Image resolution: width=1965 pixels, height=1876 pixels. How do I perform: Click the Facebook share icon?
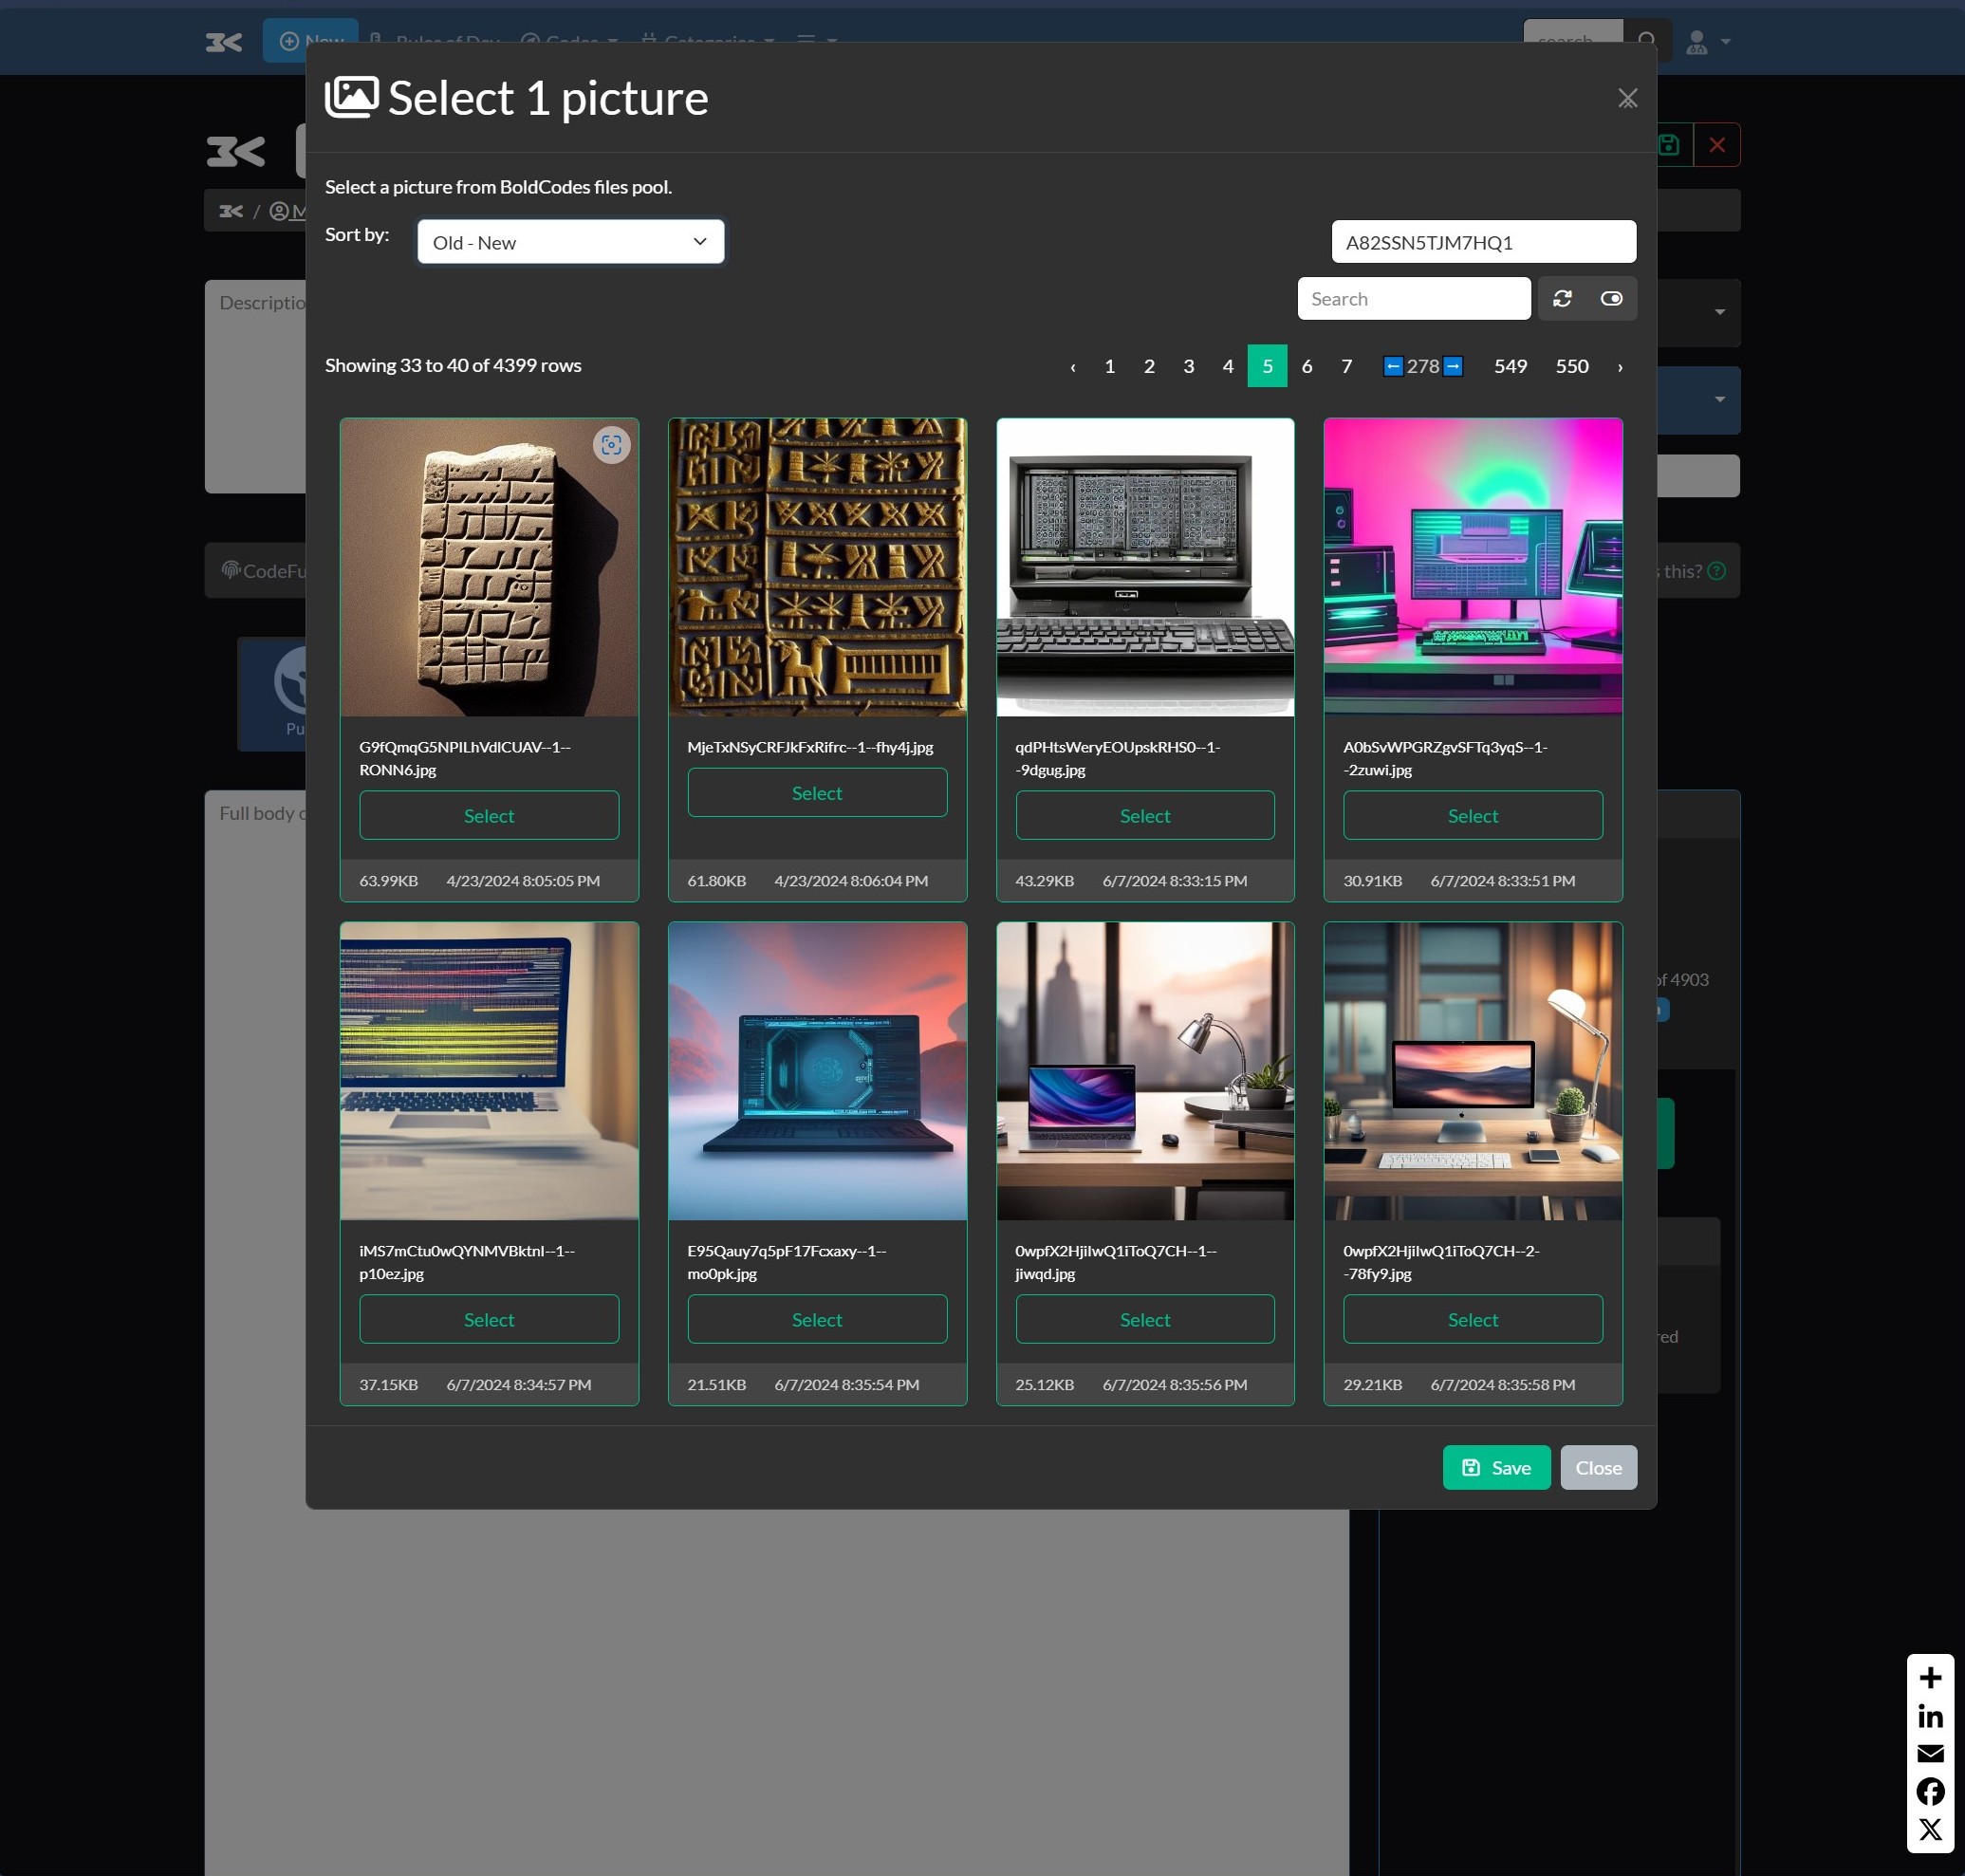click(x=1930, y=1791)
